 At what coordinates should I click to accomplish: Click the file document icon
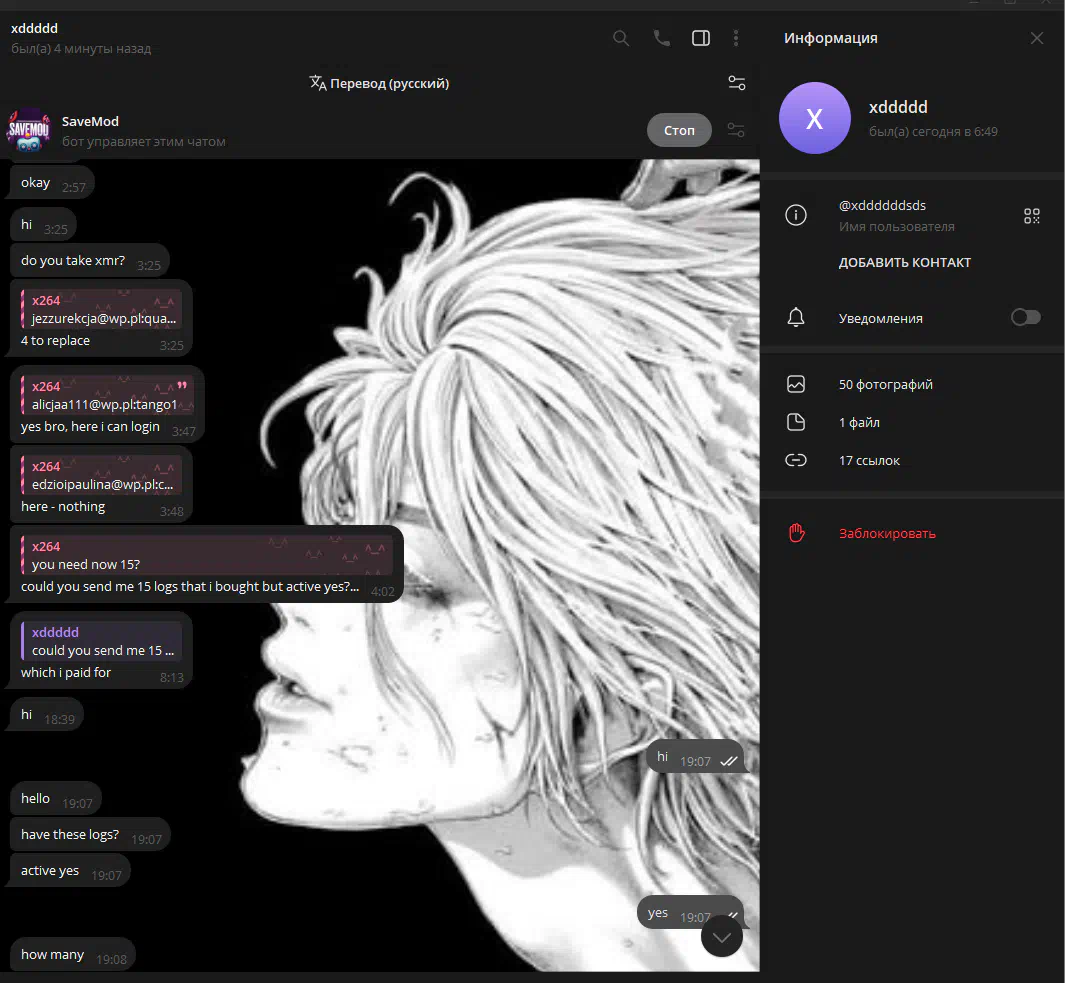pyautogui.click(x=796, y=423)
